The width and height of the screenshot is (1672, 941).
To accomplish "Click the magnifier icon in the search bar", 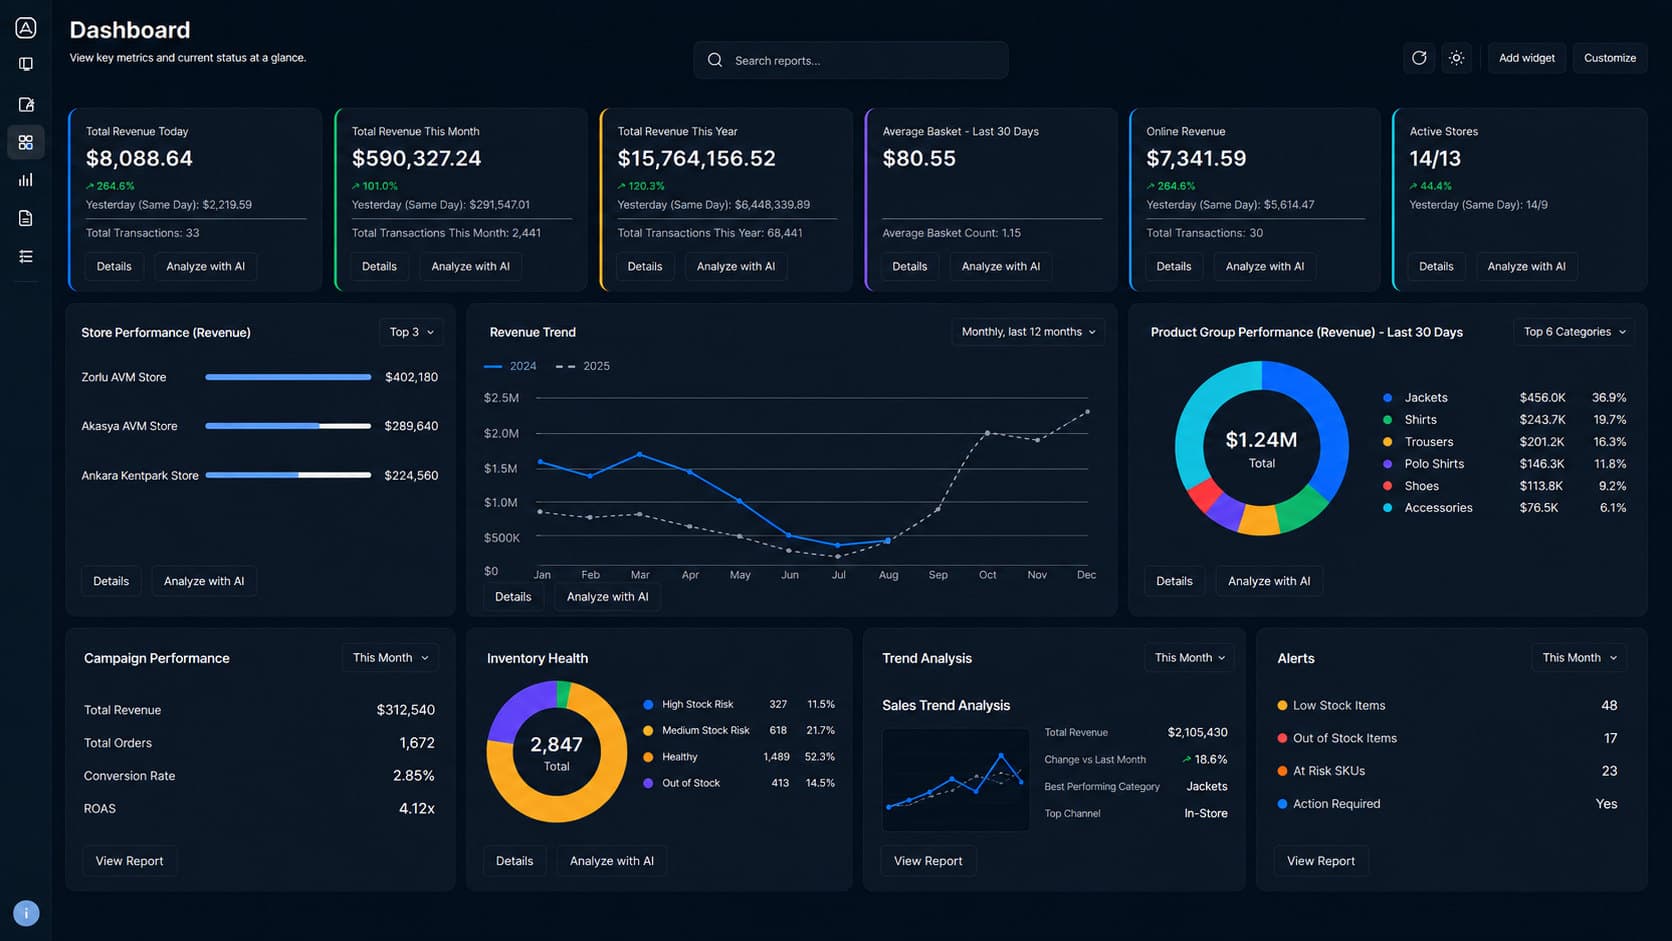I will tap(715, 60).
